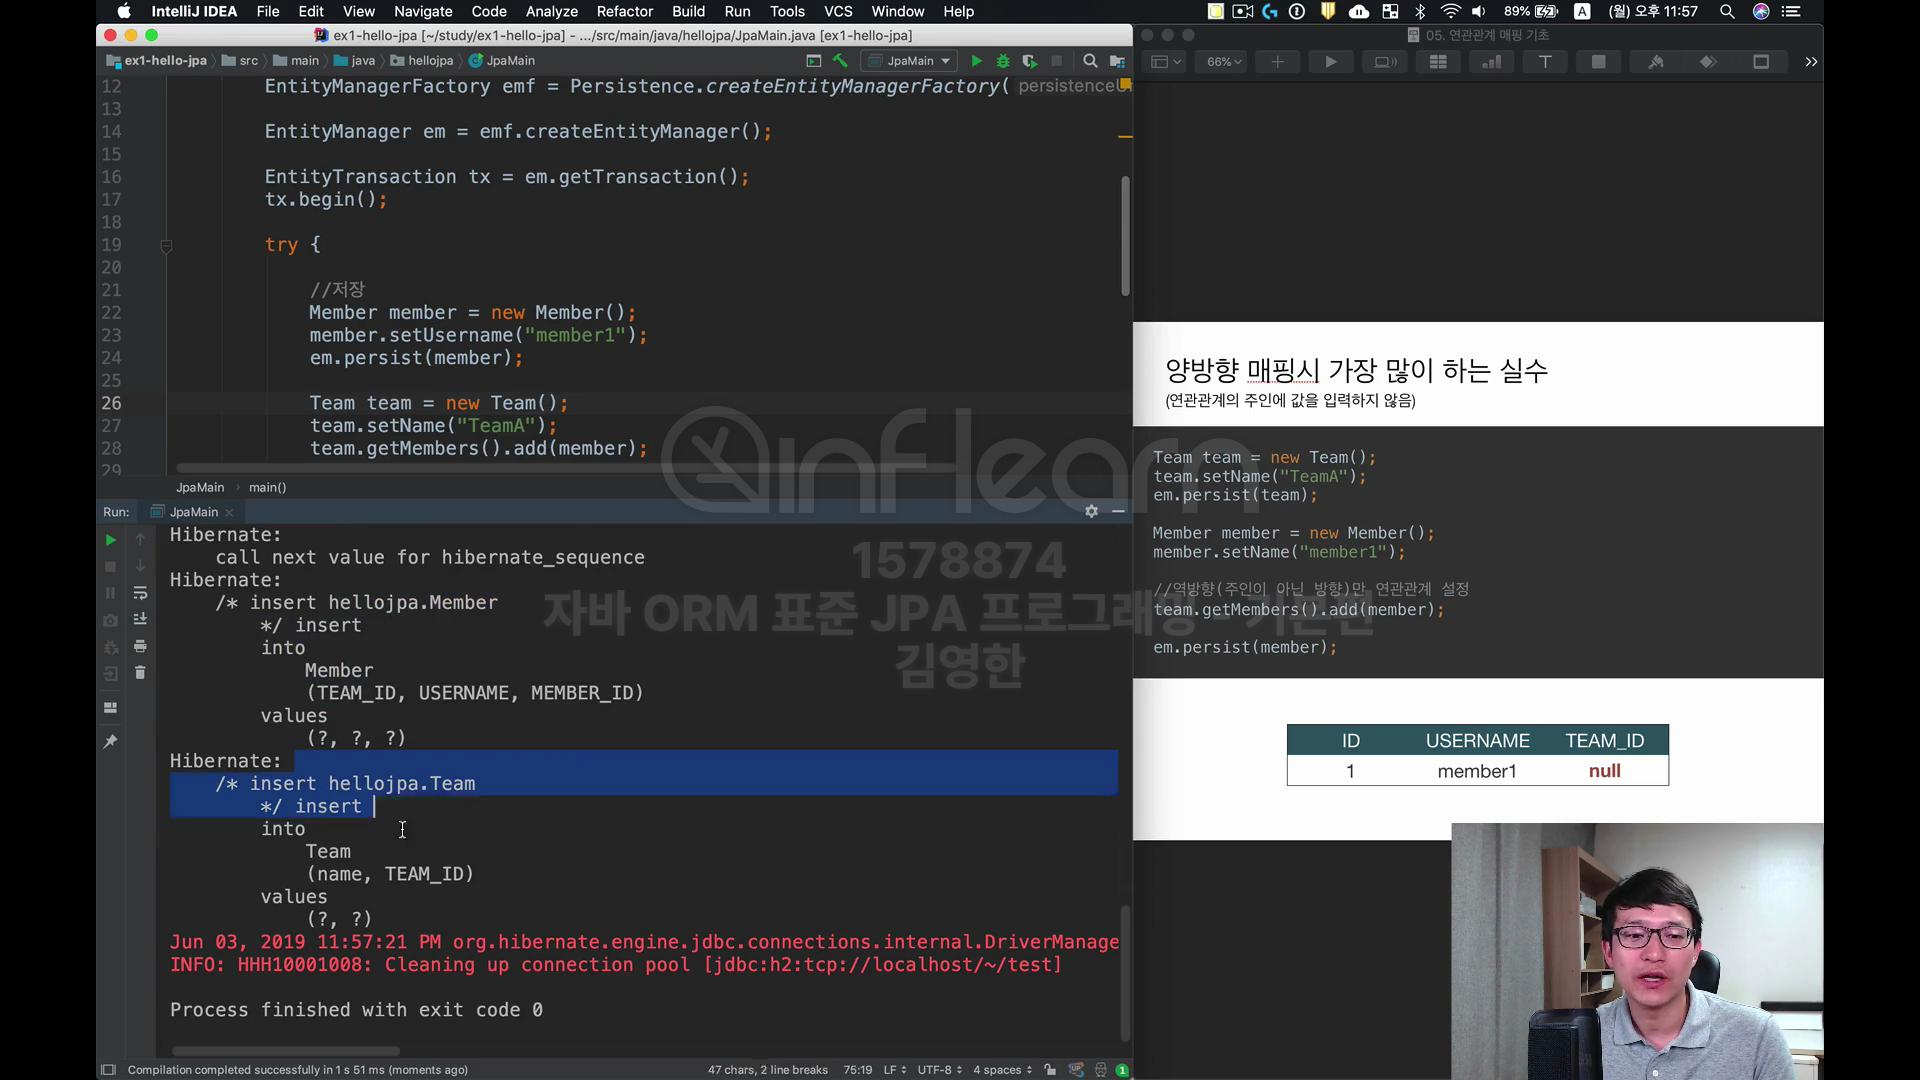Rerun JpaMain from Run panel

110,540
